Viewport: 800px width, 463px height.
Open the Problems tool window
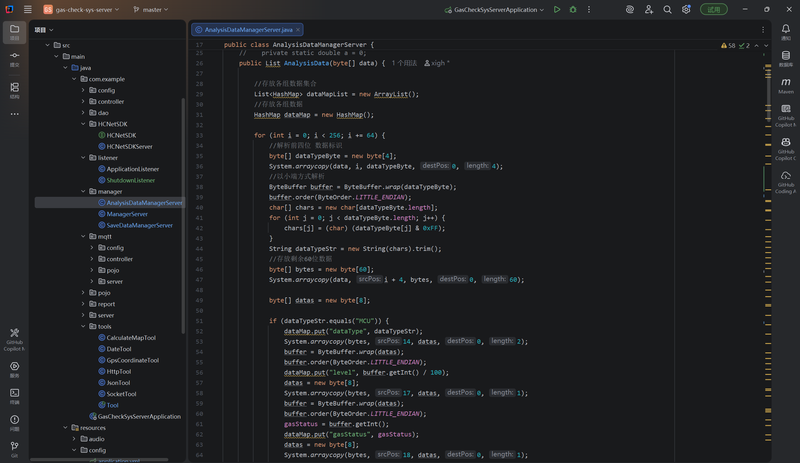[x=14, y=421]
